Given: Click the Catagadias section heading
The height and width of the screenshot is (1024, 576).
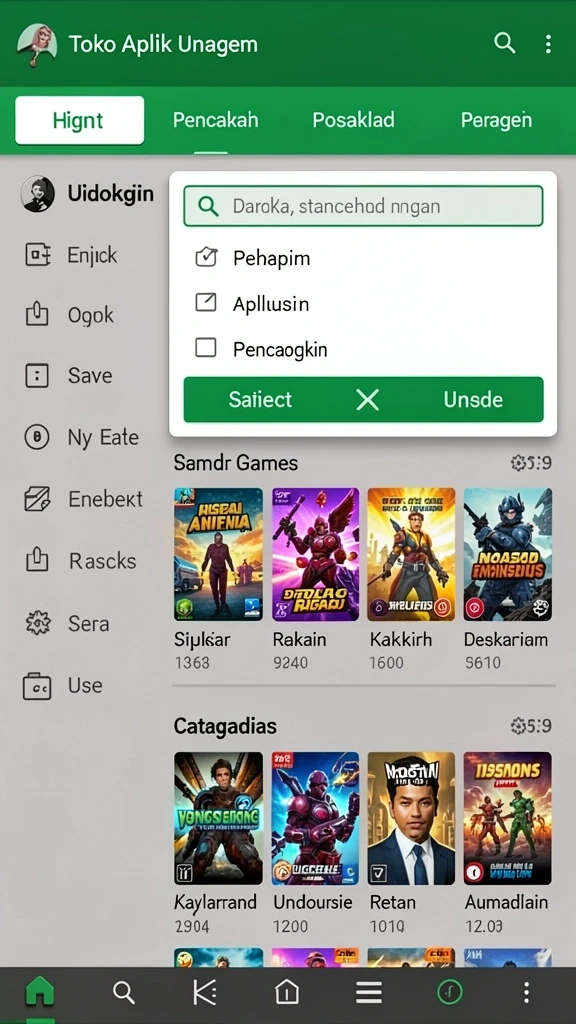Looking at the screenshot, I should [225, 726].
